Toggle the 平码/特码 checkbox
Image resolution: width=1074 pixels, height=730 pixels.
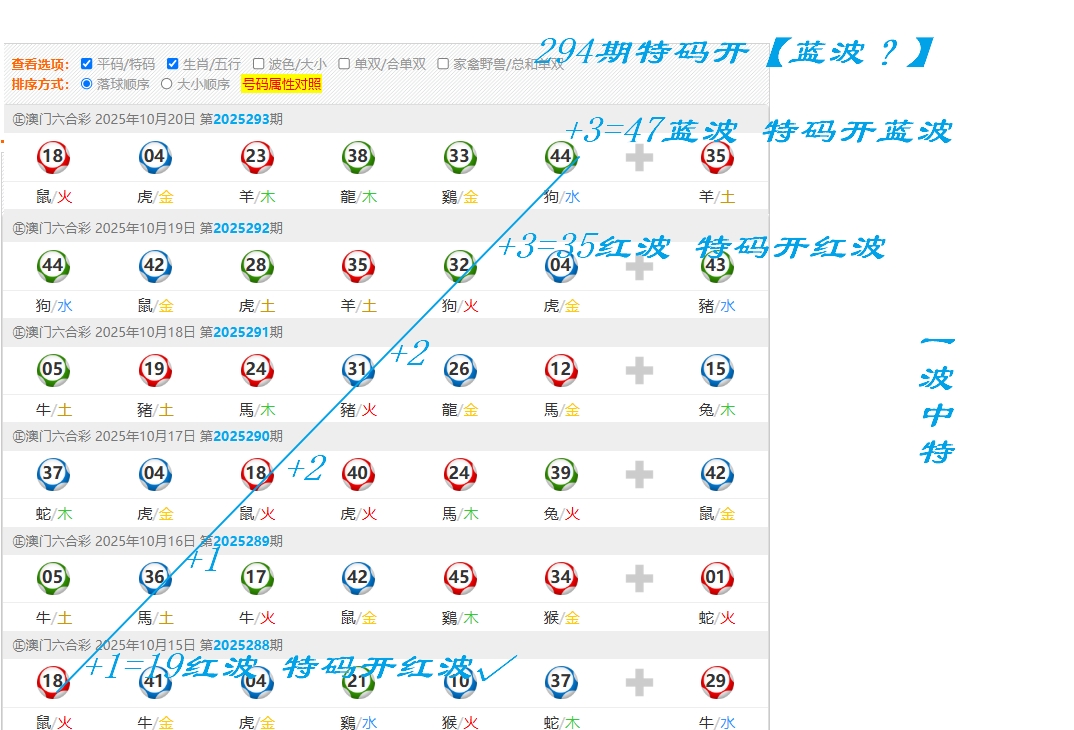[87, 63]
